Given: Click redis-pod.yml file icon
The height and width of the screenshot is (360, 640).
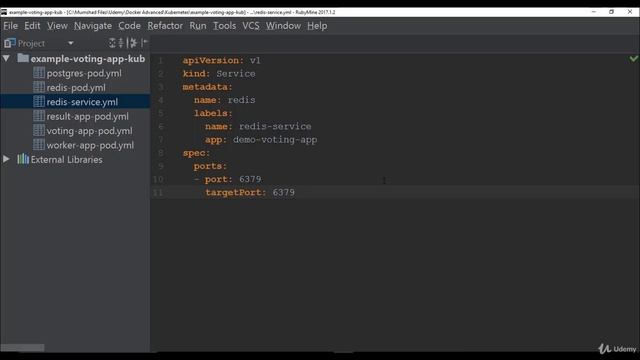Looking at the screenshot, I should 39,87.
